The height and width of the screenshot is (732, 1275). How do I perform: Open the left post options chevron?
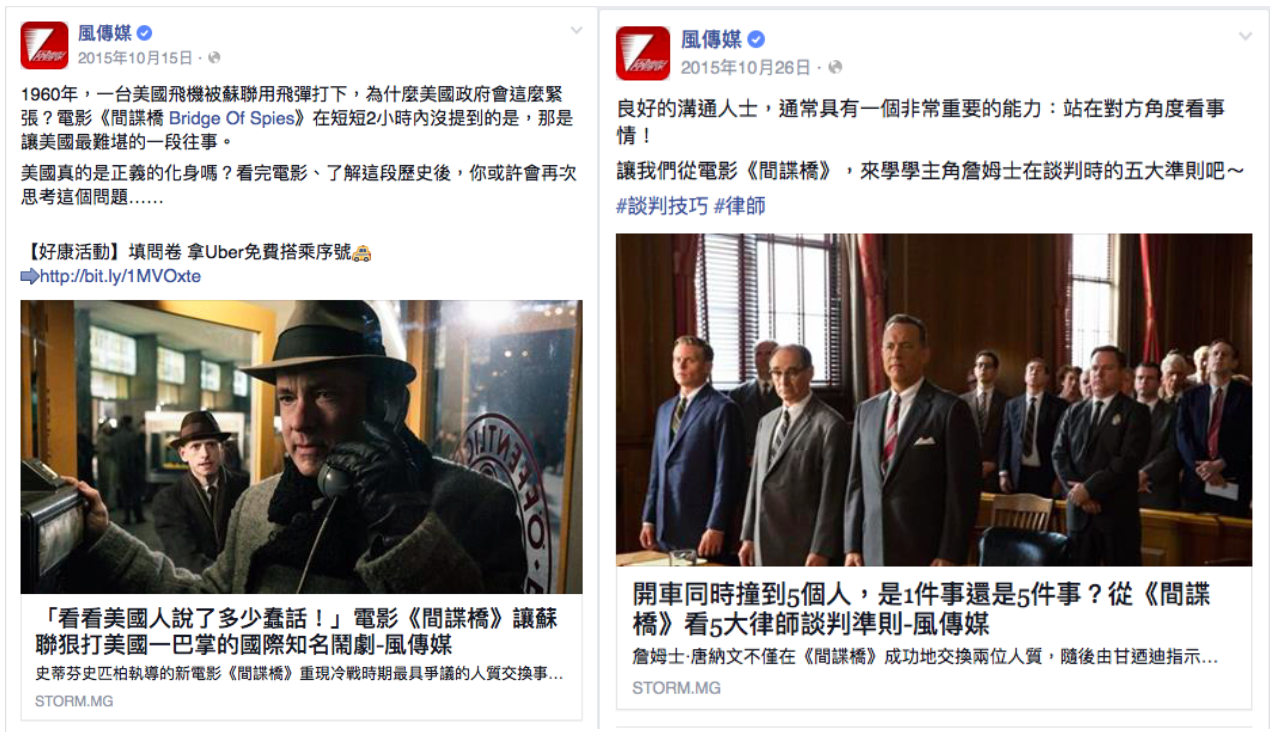coord(576,31)
